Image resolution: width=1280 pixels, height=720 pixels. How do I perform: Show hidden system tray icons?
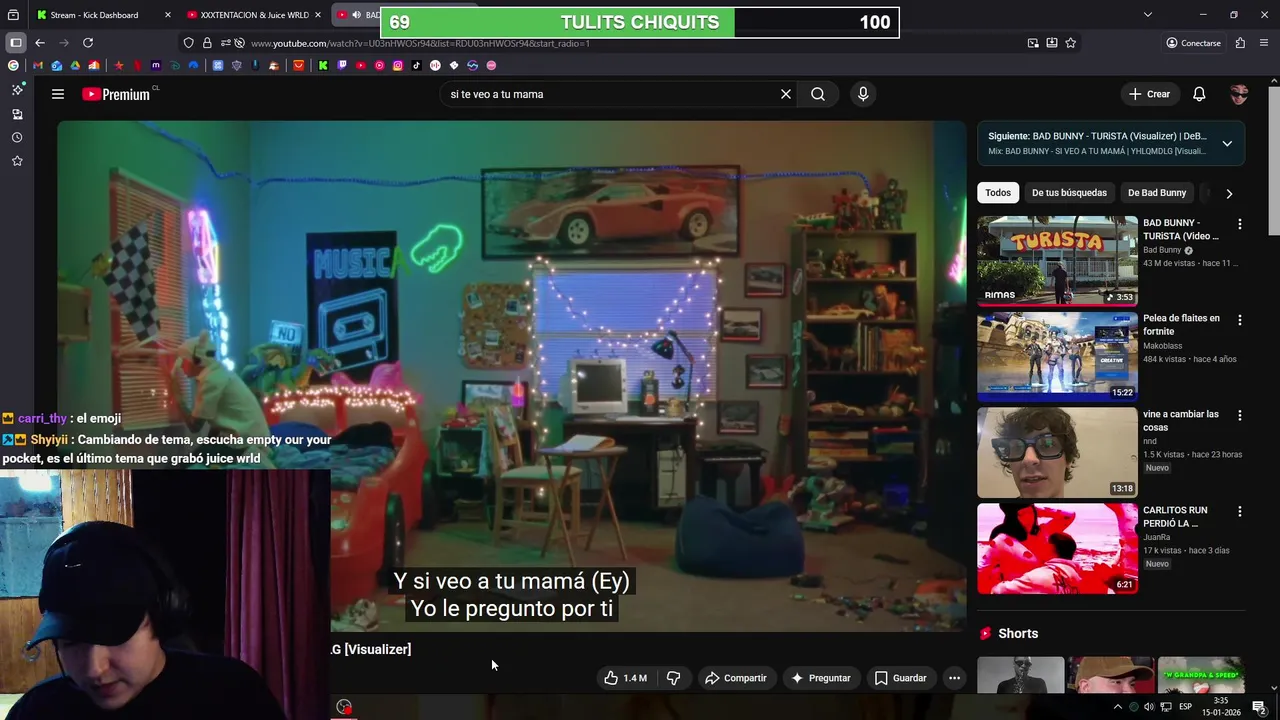(1118, 707)
